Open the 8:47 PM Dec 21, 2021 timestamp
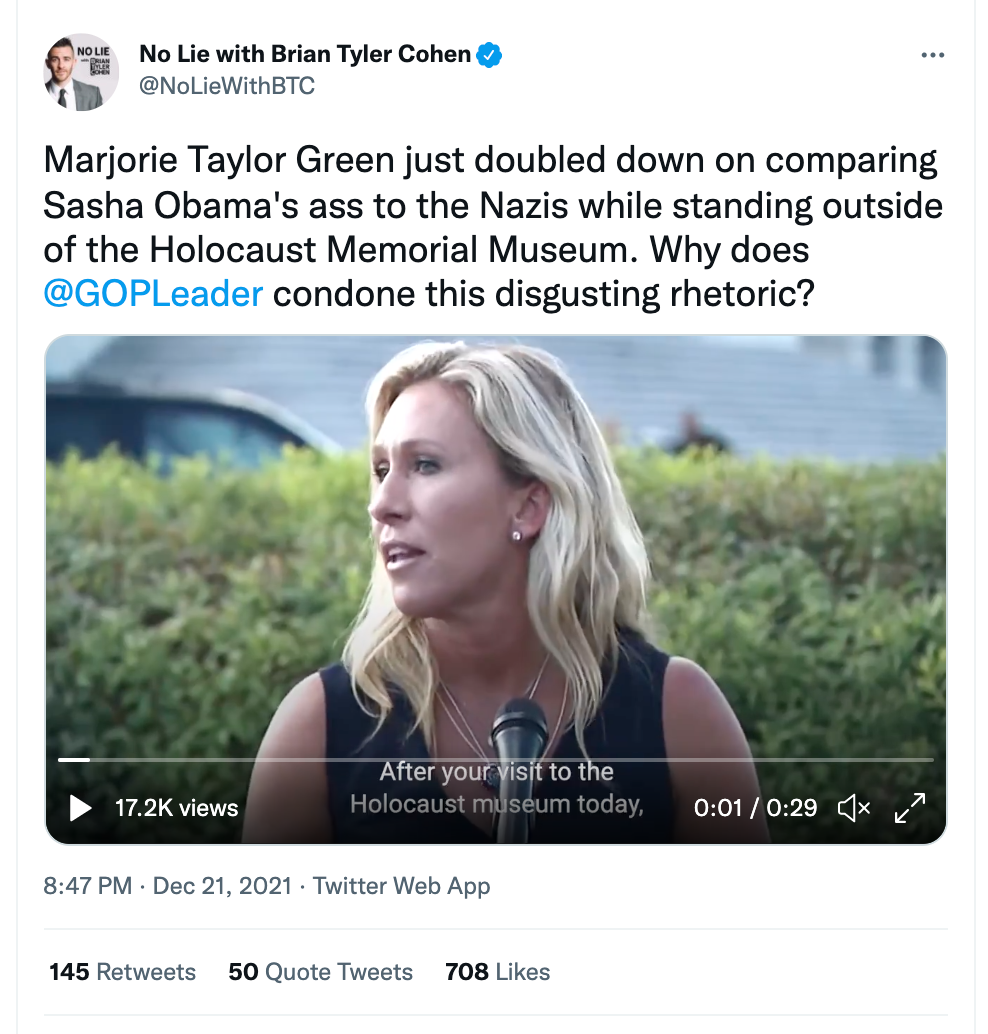Screen dimensions: 988x1034 [x=170, y=886]
